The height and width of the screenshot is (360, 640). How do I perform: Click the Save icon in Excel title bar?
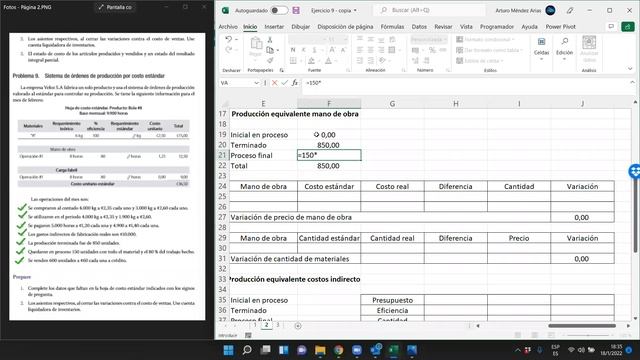296,10
